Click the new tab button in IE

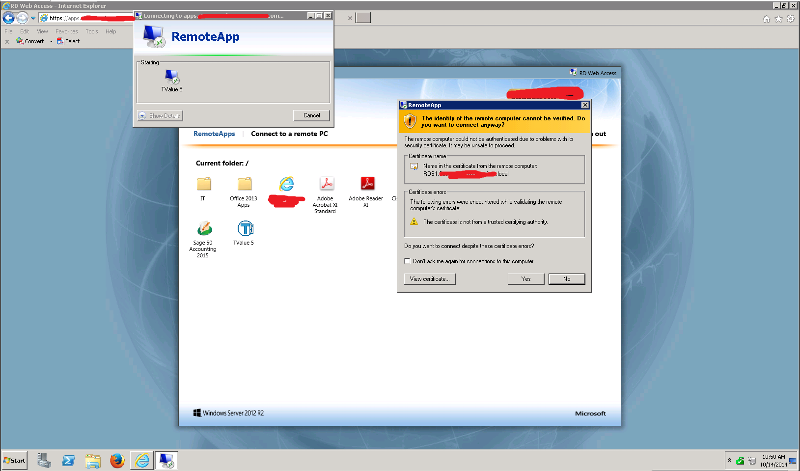click(x=363, y=18)
